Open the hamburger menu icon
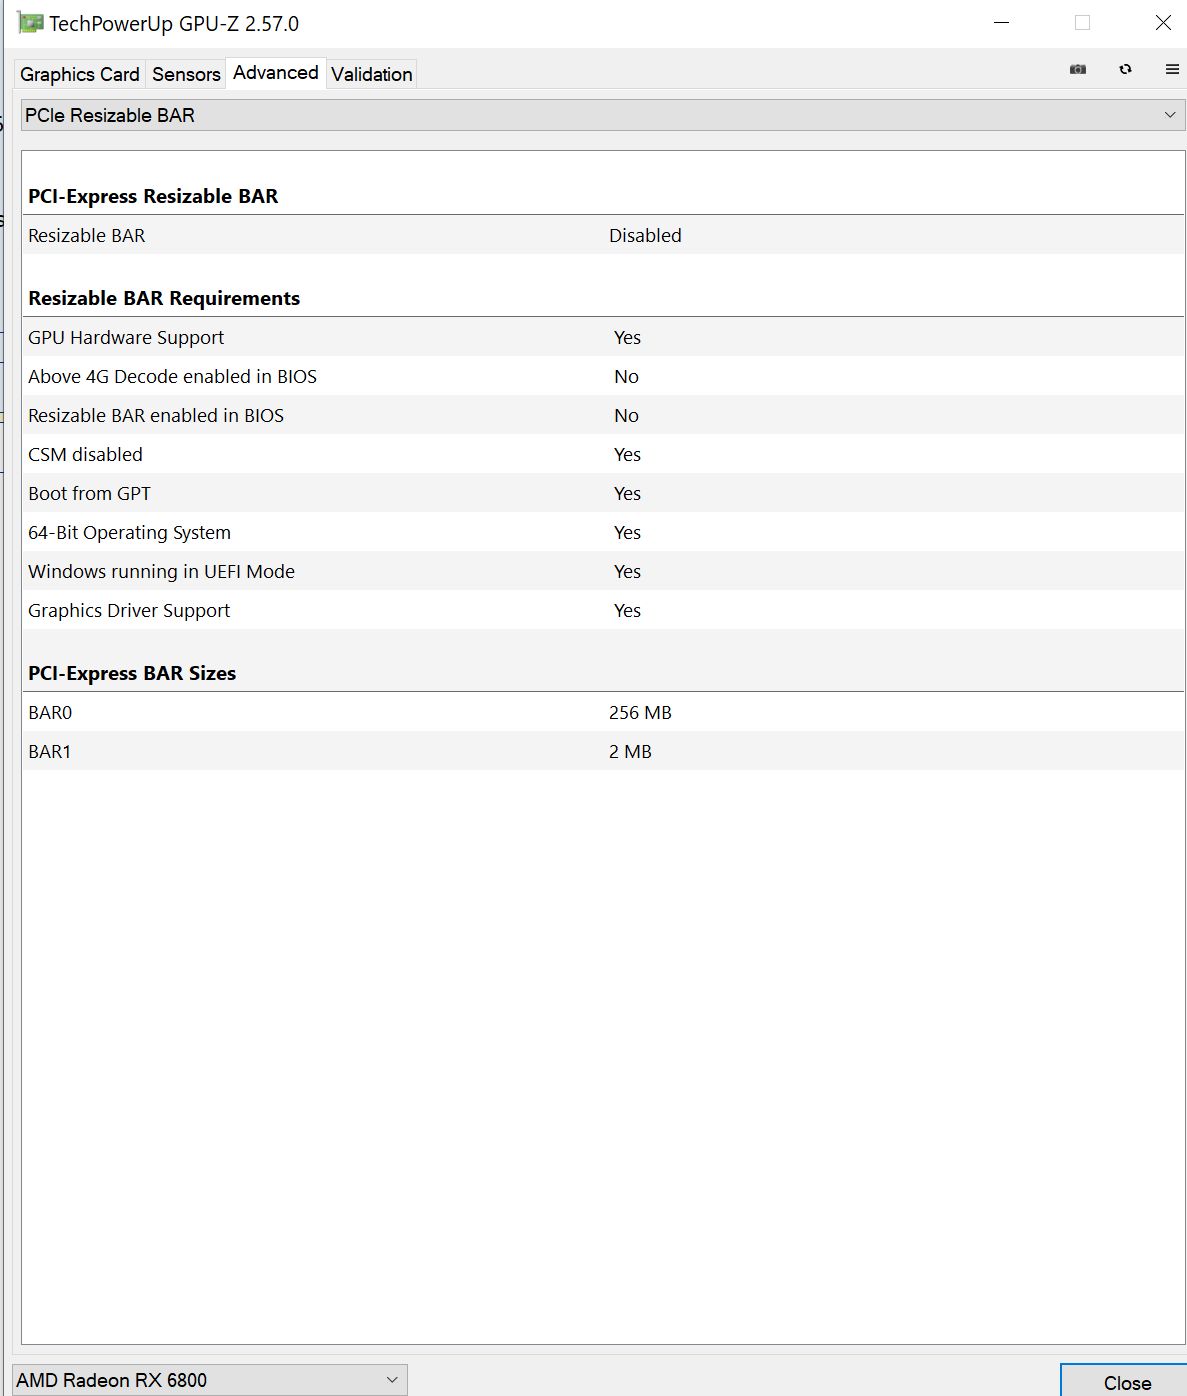 click(1172, 69)
